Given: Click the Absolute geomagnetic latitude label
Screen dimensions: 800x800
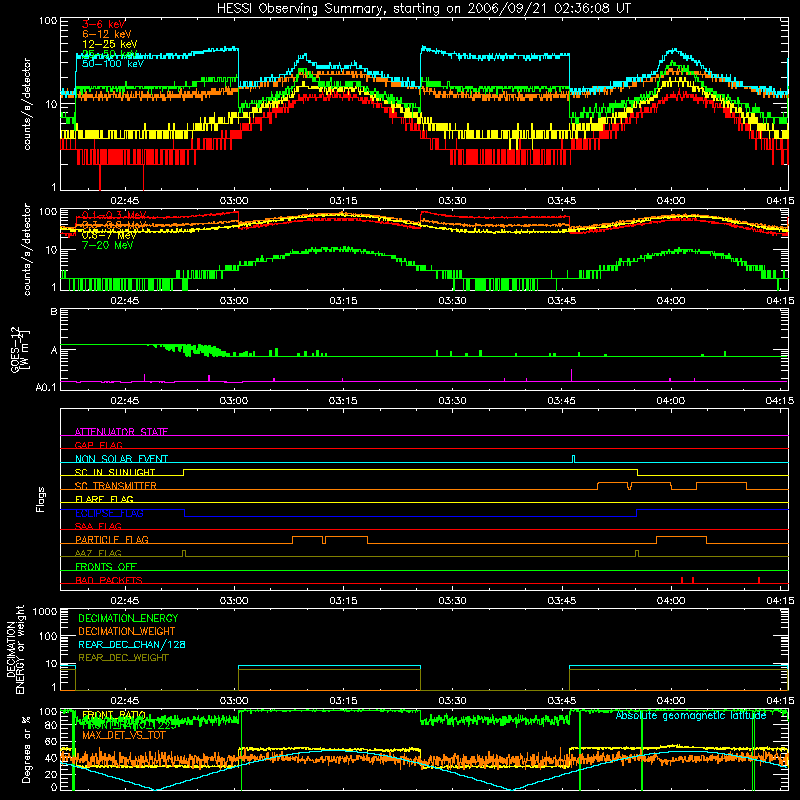Looking at the screenshot, I should pos(691,716).
